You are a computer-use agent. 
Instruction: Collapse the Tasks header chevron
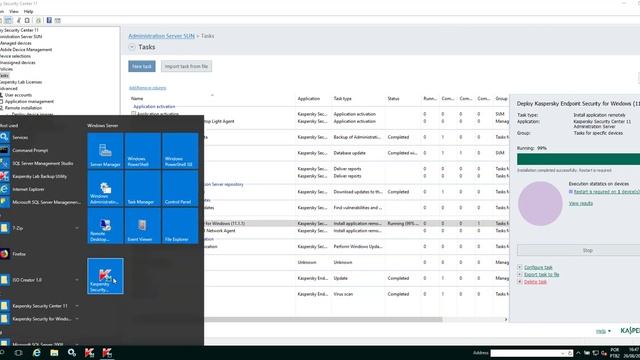pos(132,47)
